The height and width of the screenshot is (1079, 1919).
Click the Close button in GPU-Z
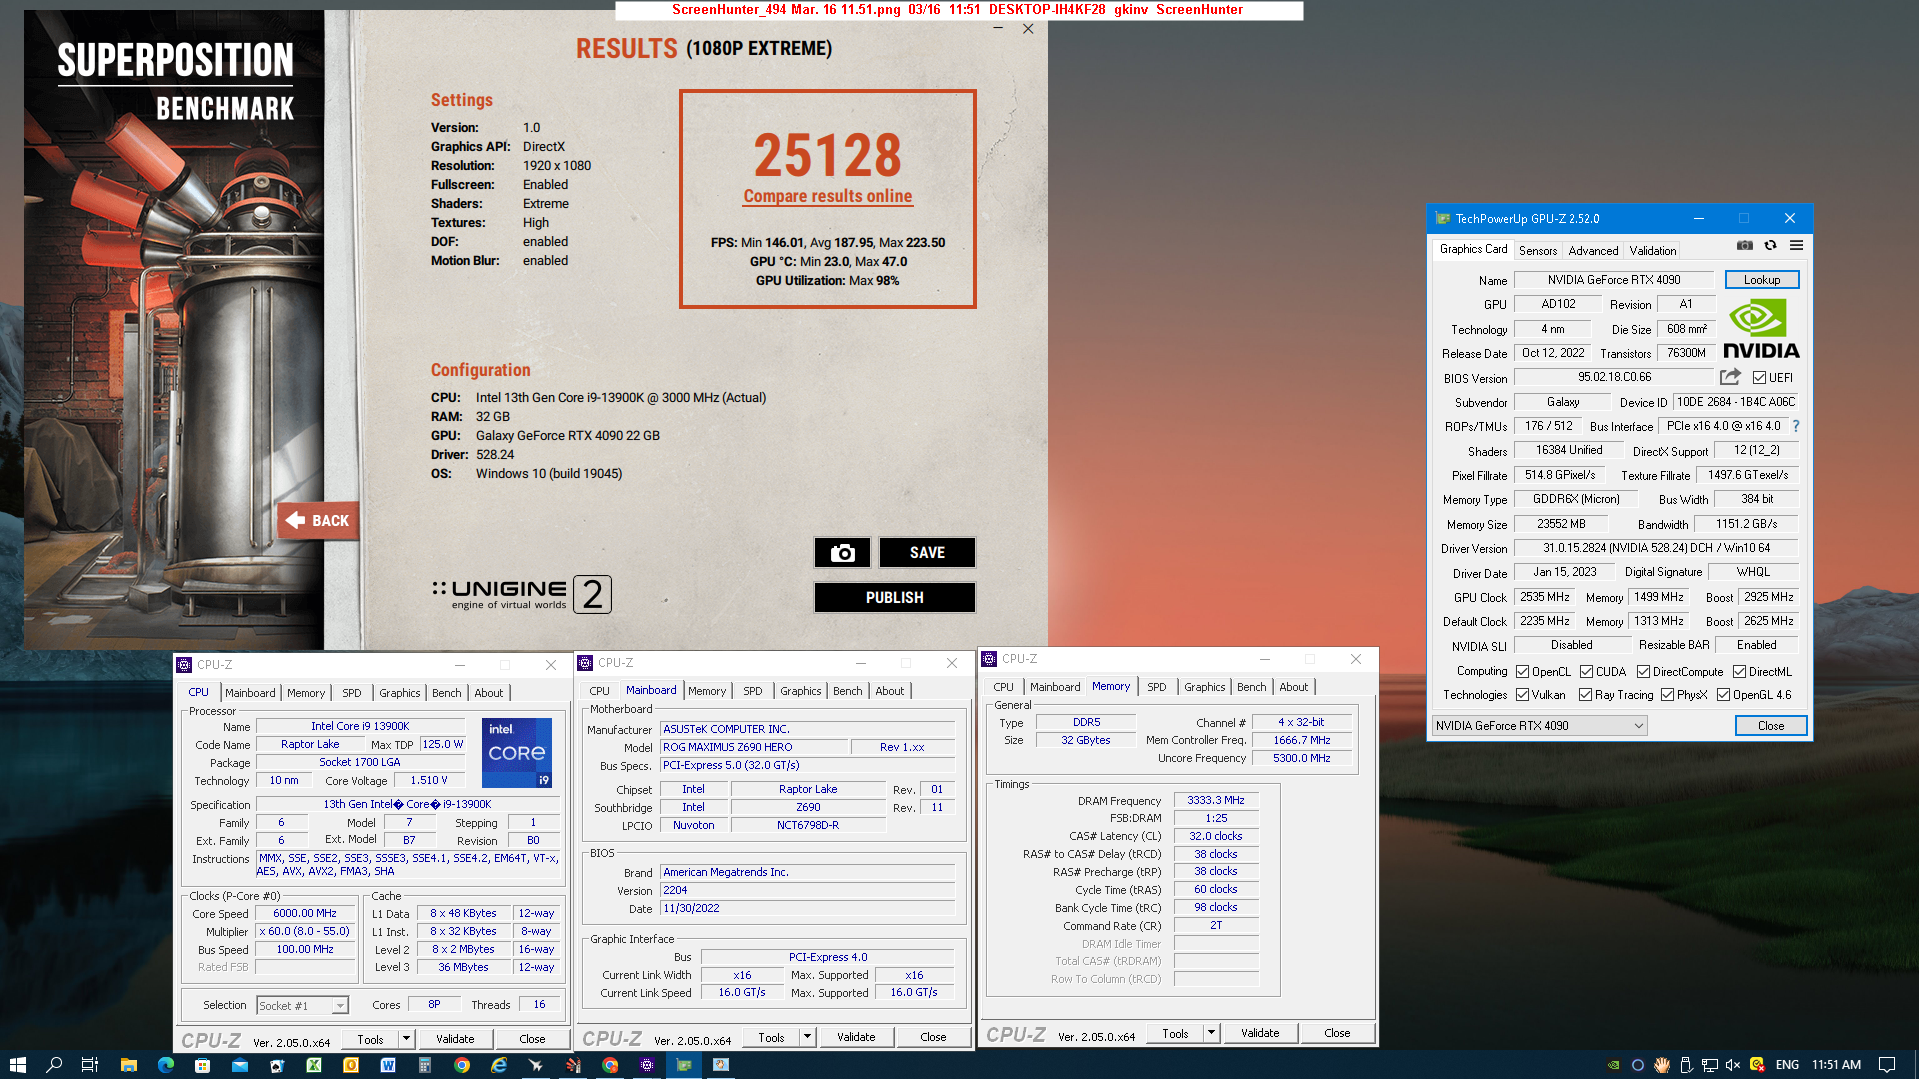click(1770, 726)
